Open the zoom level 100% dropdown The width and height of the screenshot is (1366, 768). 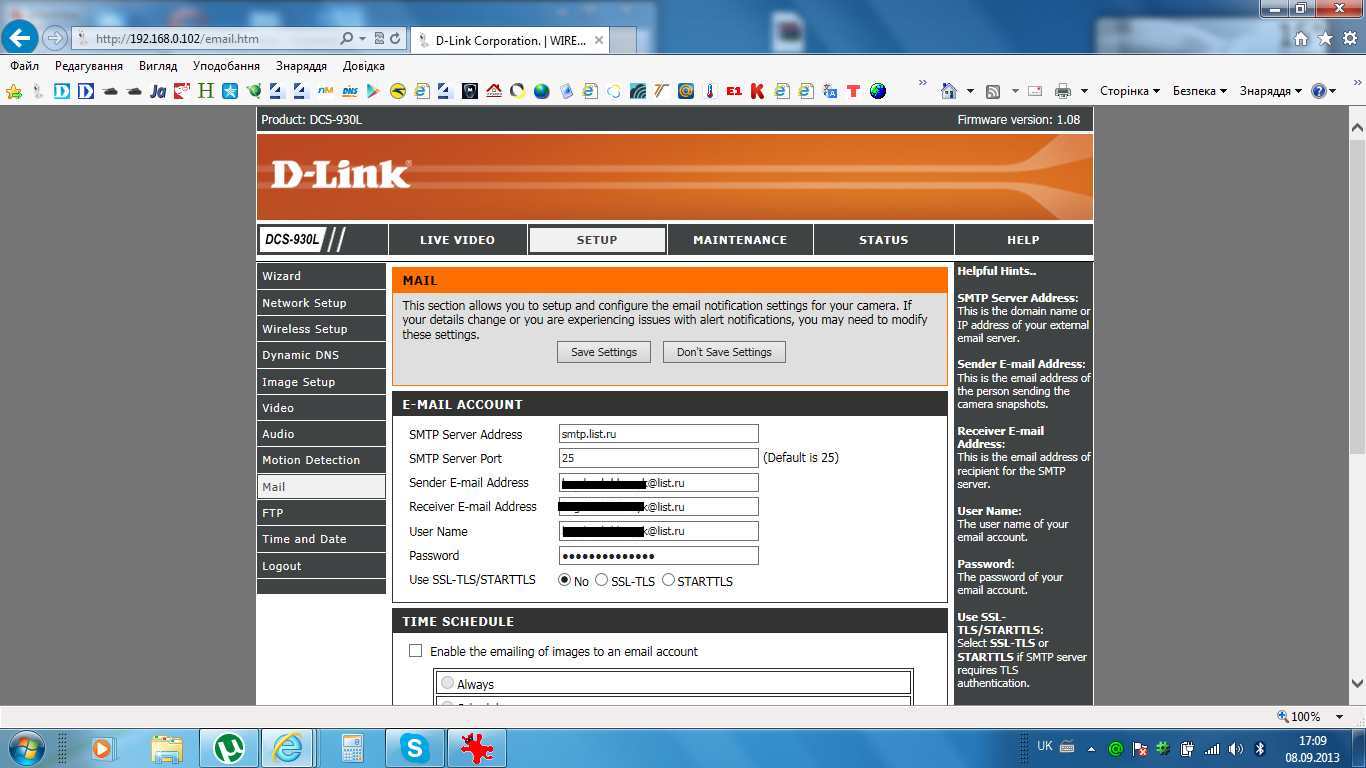(1341, 716)
